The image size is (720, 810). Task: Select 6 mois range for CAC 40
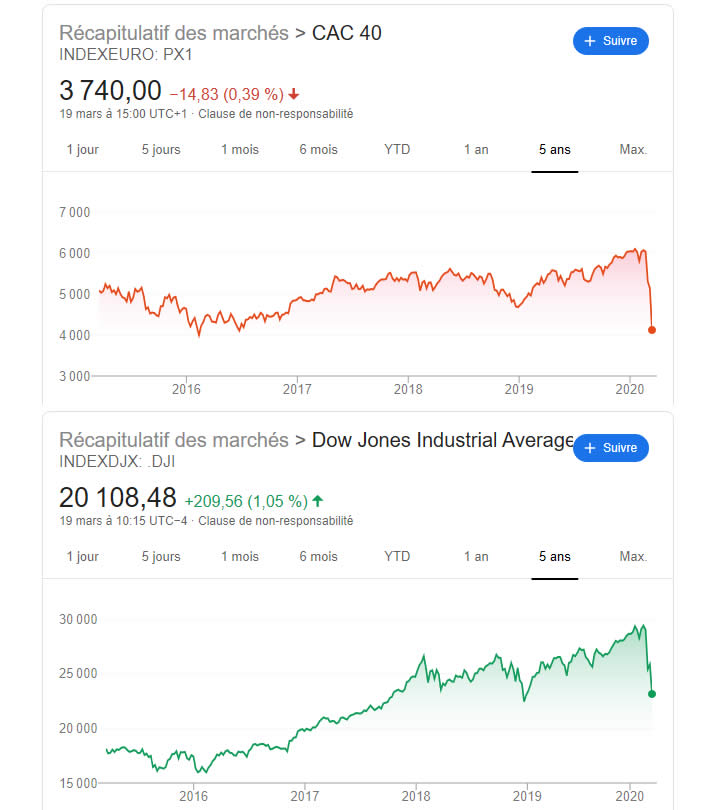point(318,150)
